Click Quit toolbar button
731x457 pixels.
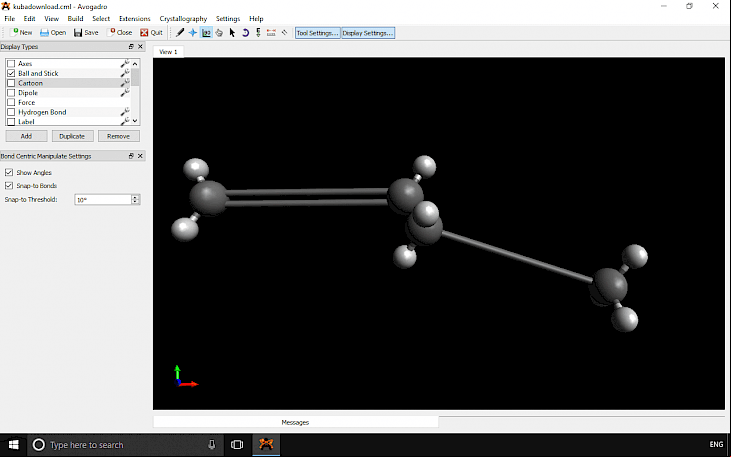point(152,33)
